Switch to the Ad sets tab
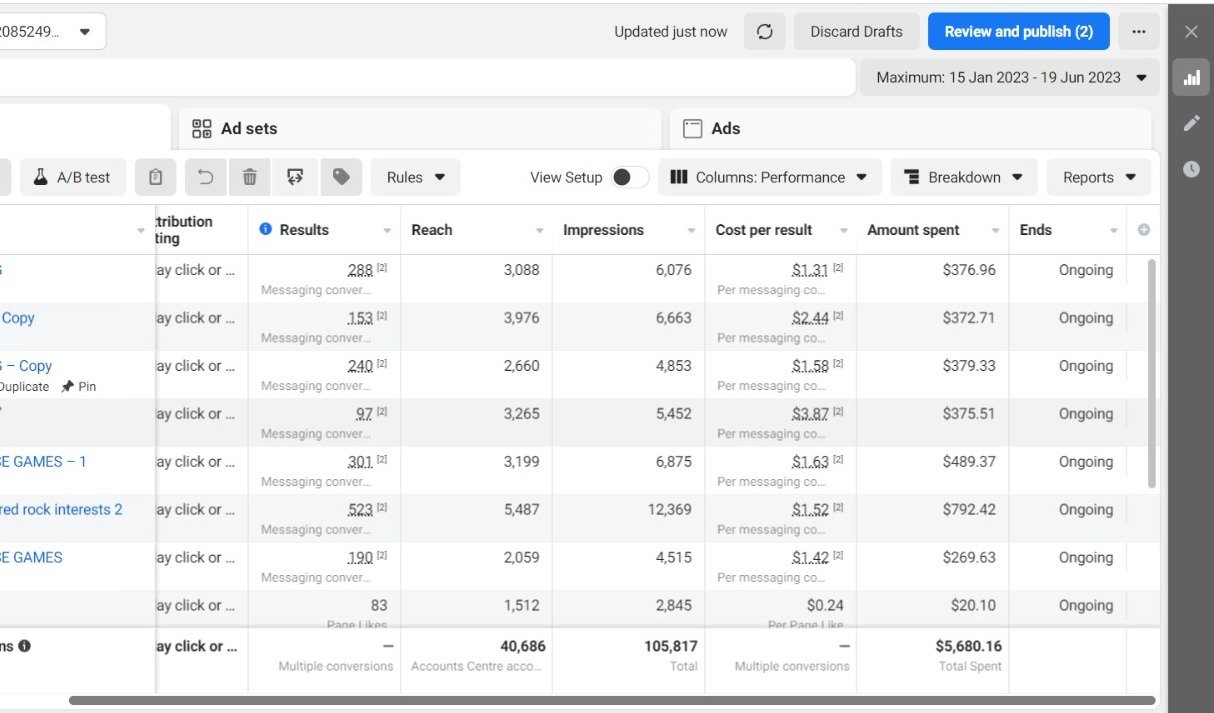 pyautogui.click(x=249, y=128)
